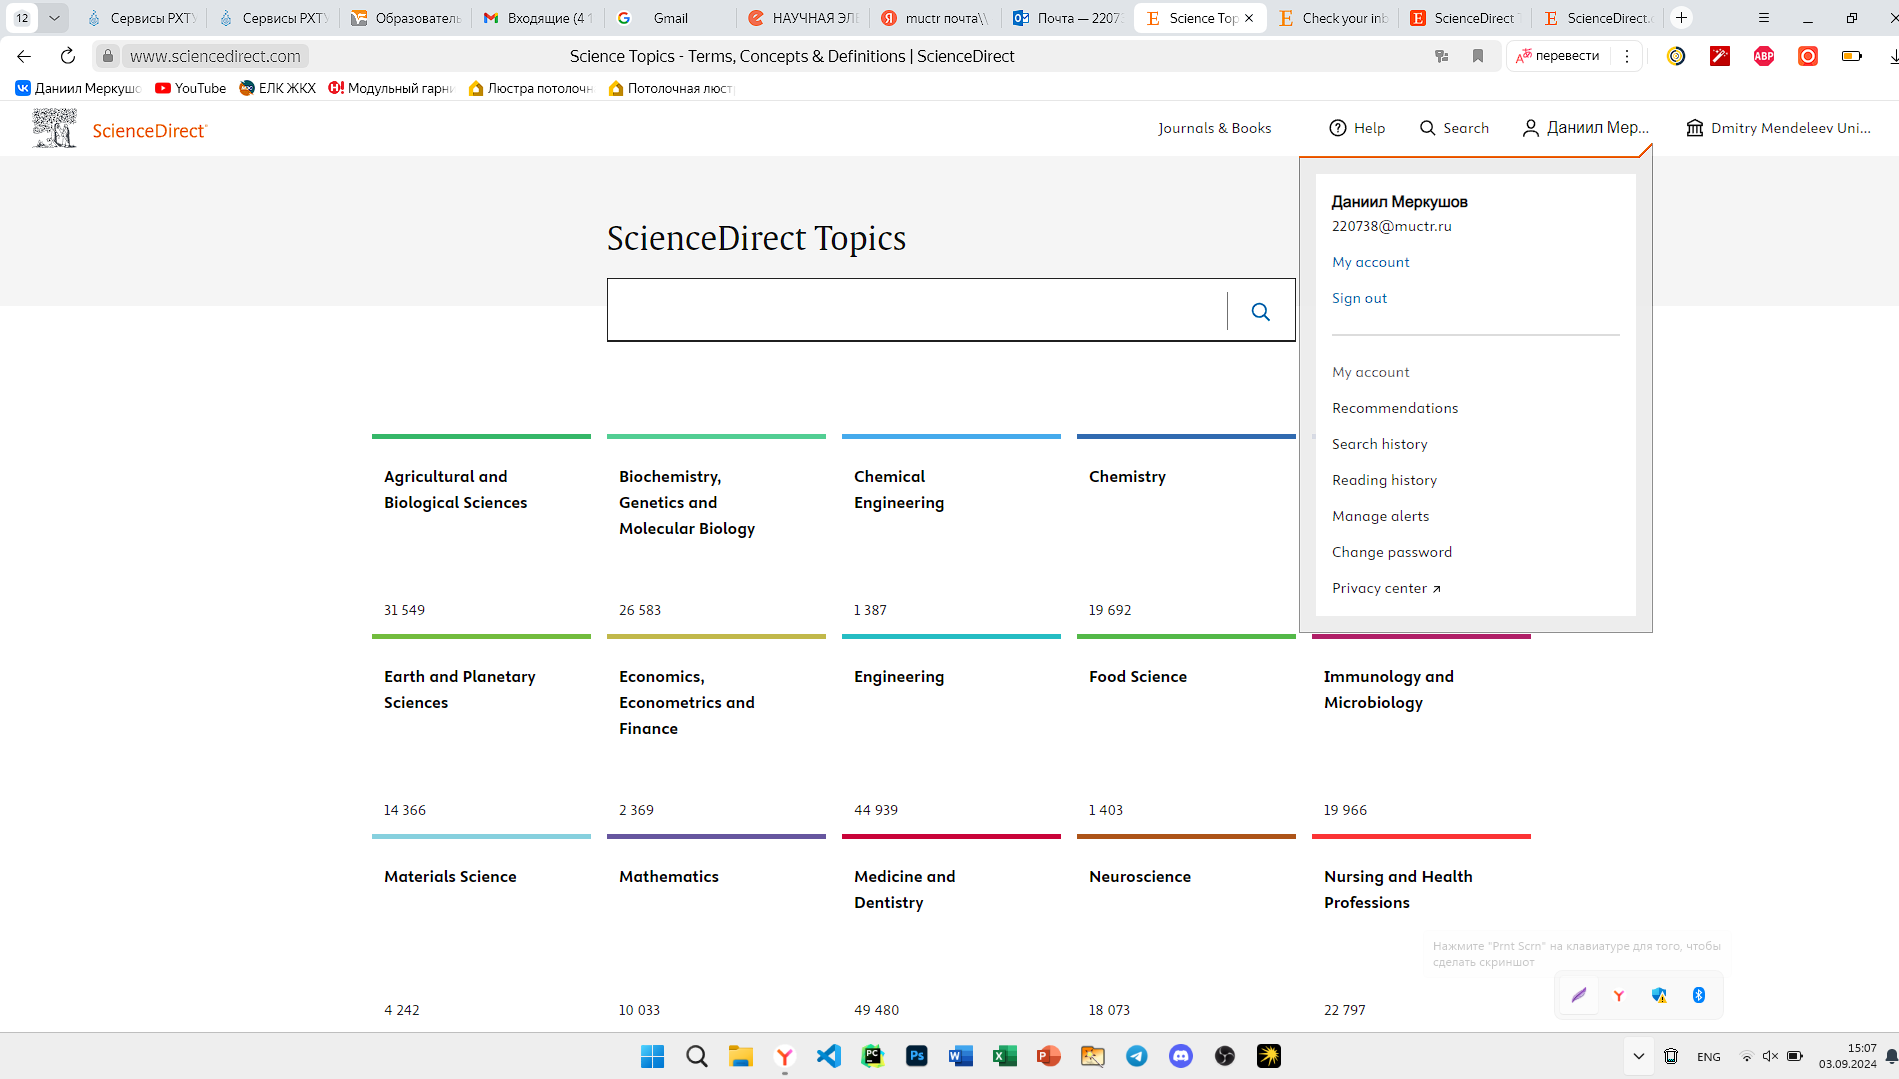This screenshot has width=1899, height=1079.
Task: Open Recommendations in user menu
Action: pyautogui.click(x=1394, y=408)
